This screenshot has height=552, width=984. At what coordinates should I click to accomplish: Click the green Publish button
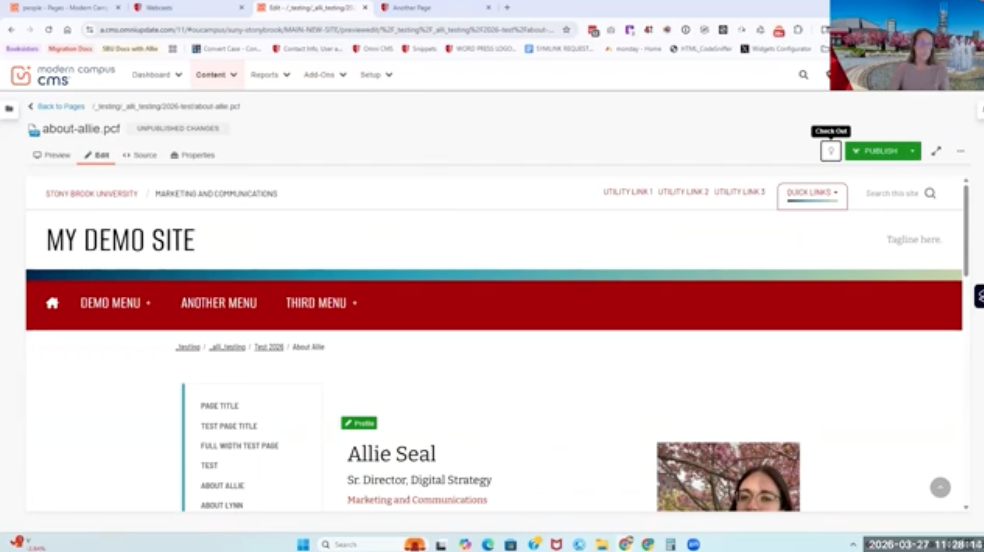tap(875, 151)
